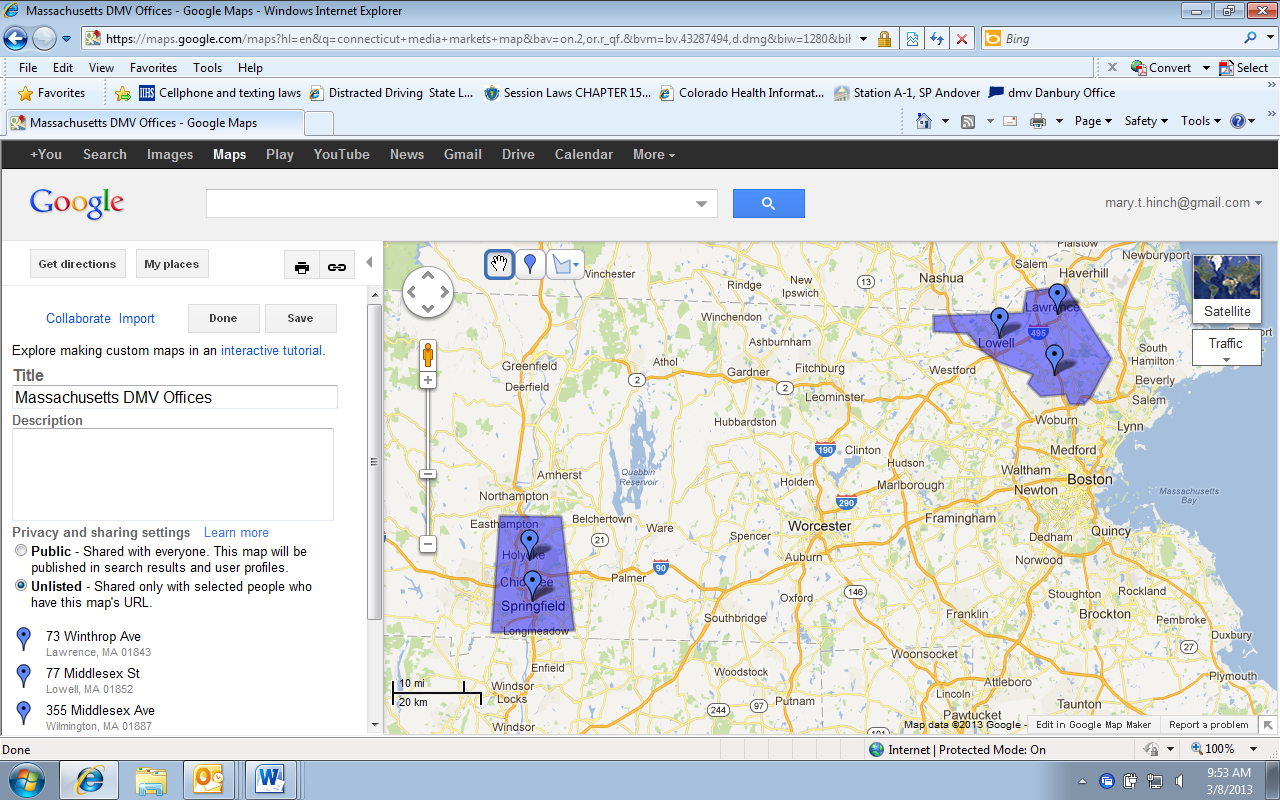Click the map zoom slider handle
This screenshot has height=800, width=1280.
pos(428,473)
